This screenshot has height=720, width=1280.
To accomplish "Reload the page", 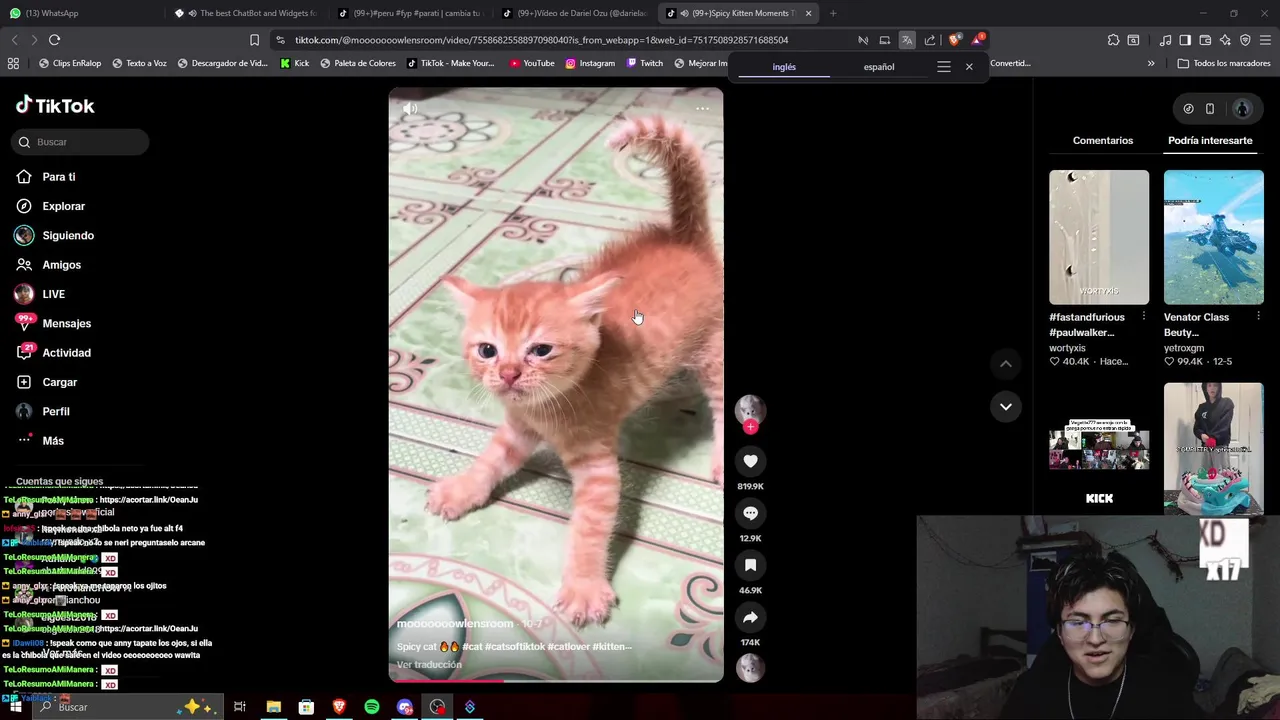I will (x=54, y=40).
